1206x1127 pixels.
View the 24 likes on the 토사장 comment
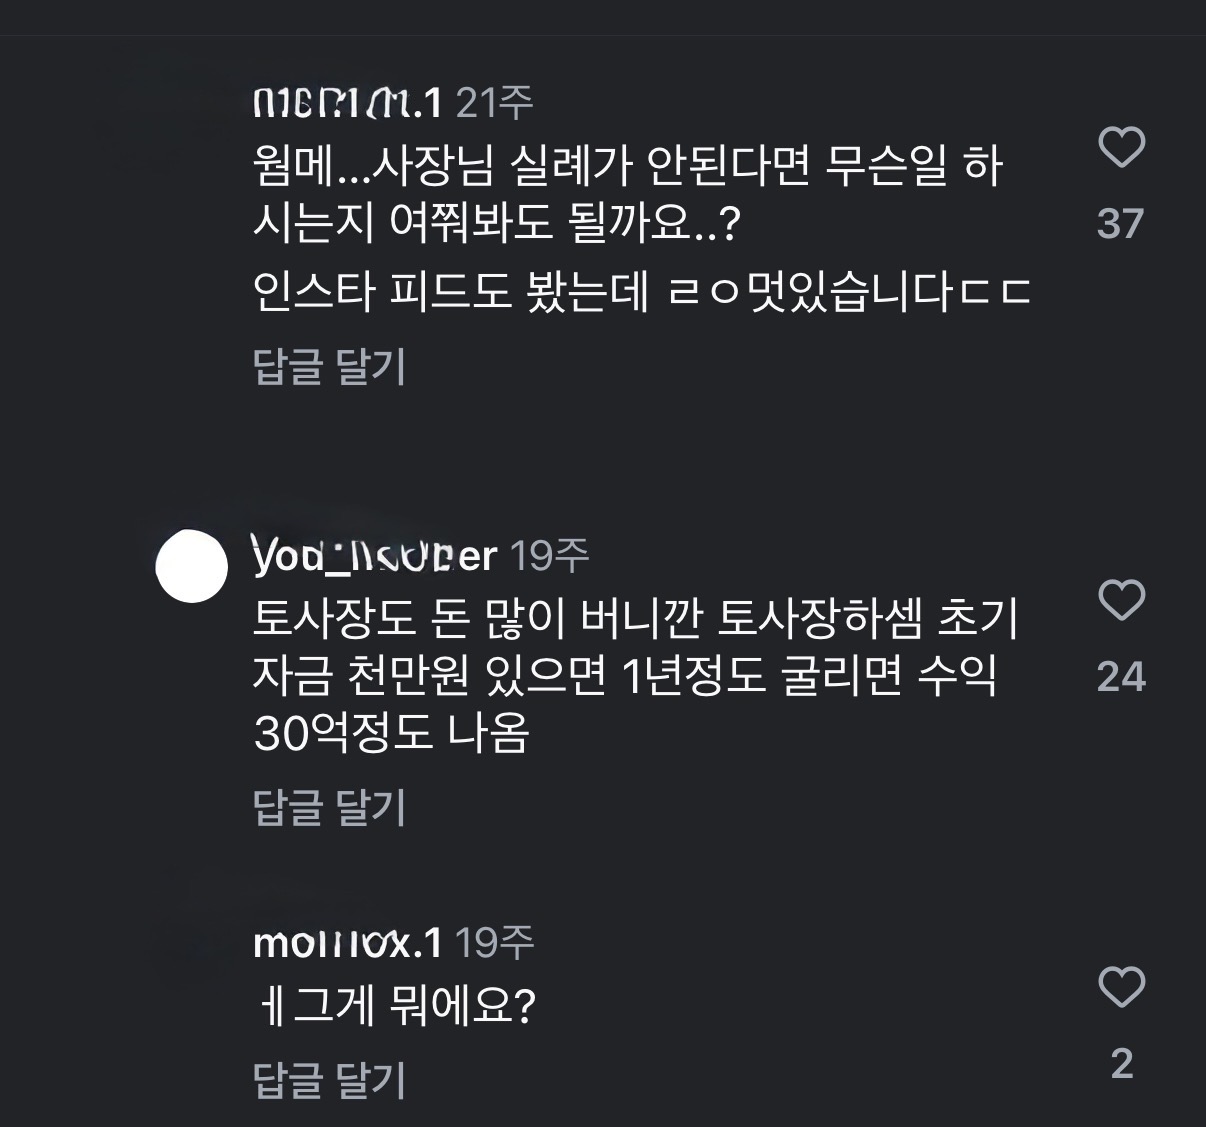tap(1120, 677)
